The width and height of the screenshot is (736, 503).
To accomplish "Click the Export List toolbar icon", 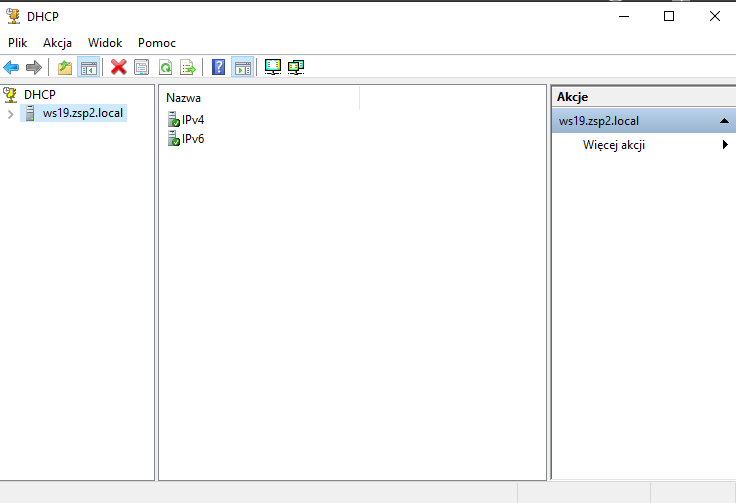I will pyautogui.click(x=188, y=67).
